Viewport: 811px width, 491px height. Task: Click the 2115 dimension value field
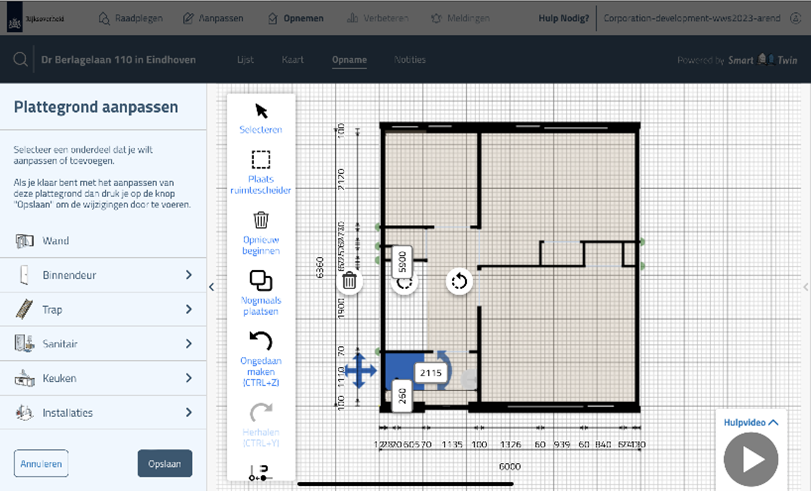[430, 372]
